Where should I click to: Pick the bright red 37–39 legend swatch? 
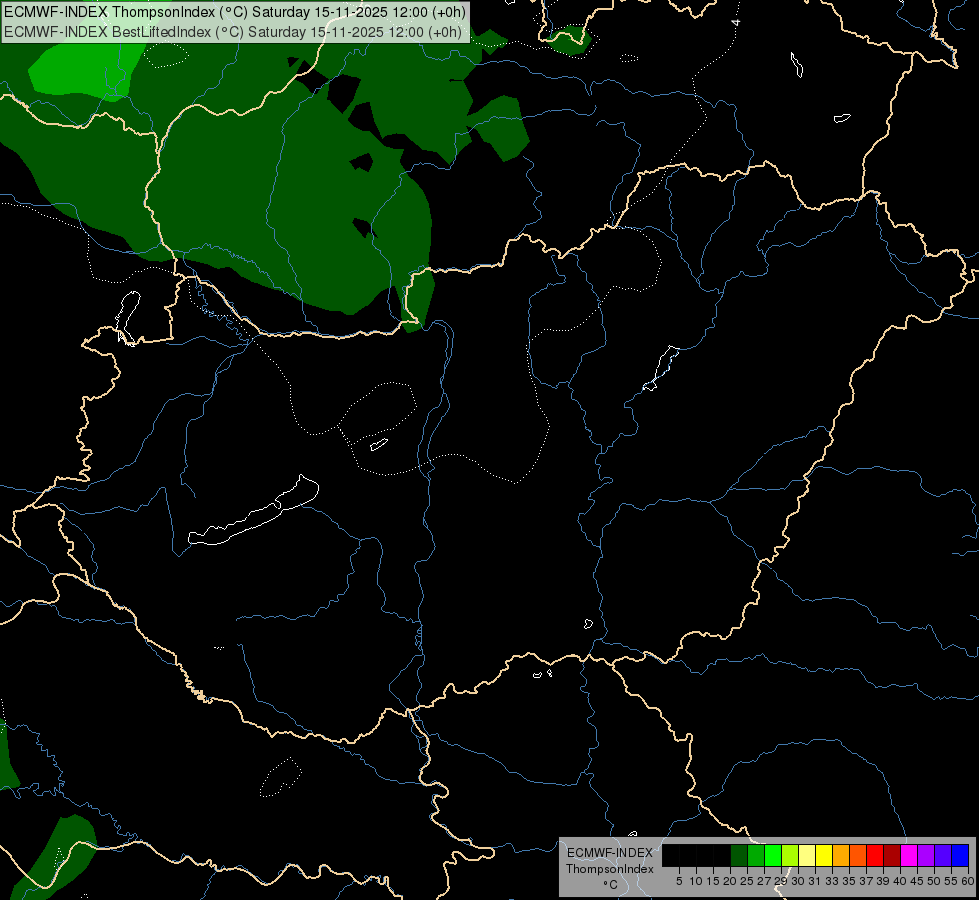point(875,855)
